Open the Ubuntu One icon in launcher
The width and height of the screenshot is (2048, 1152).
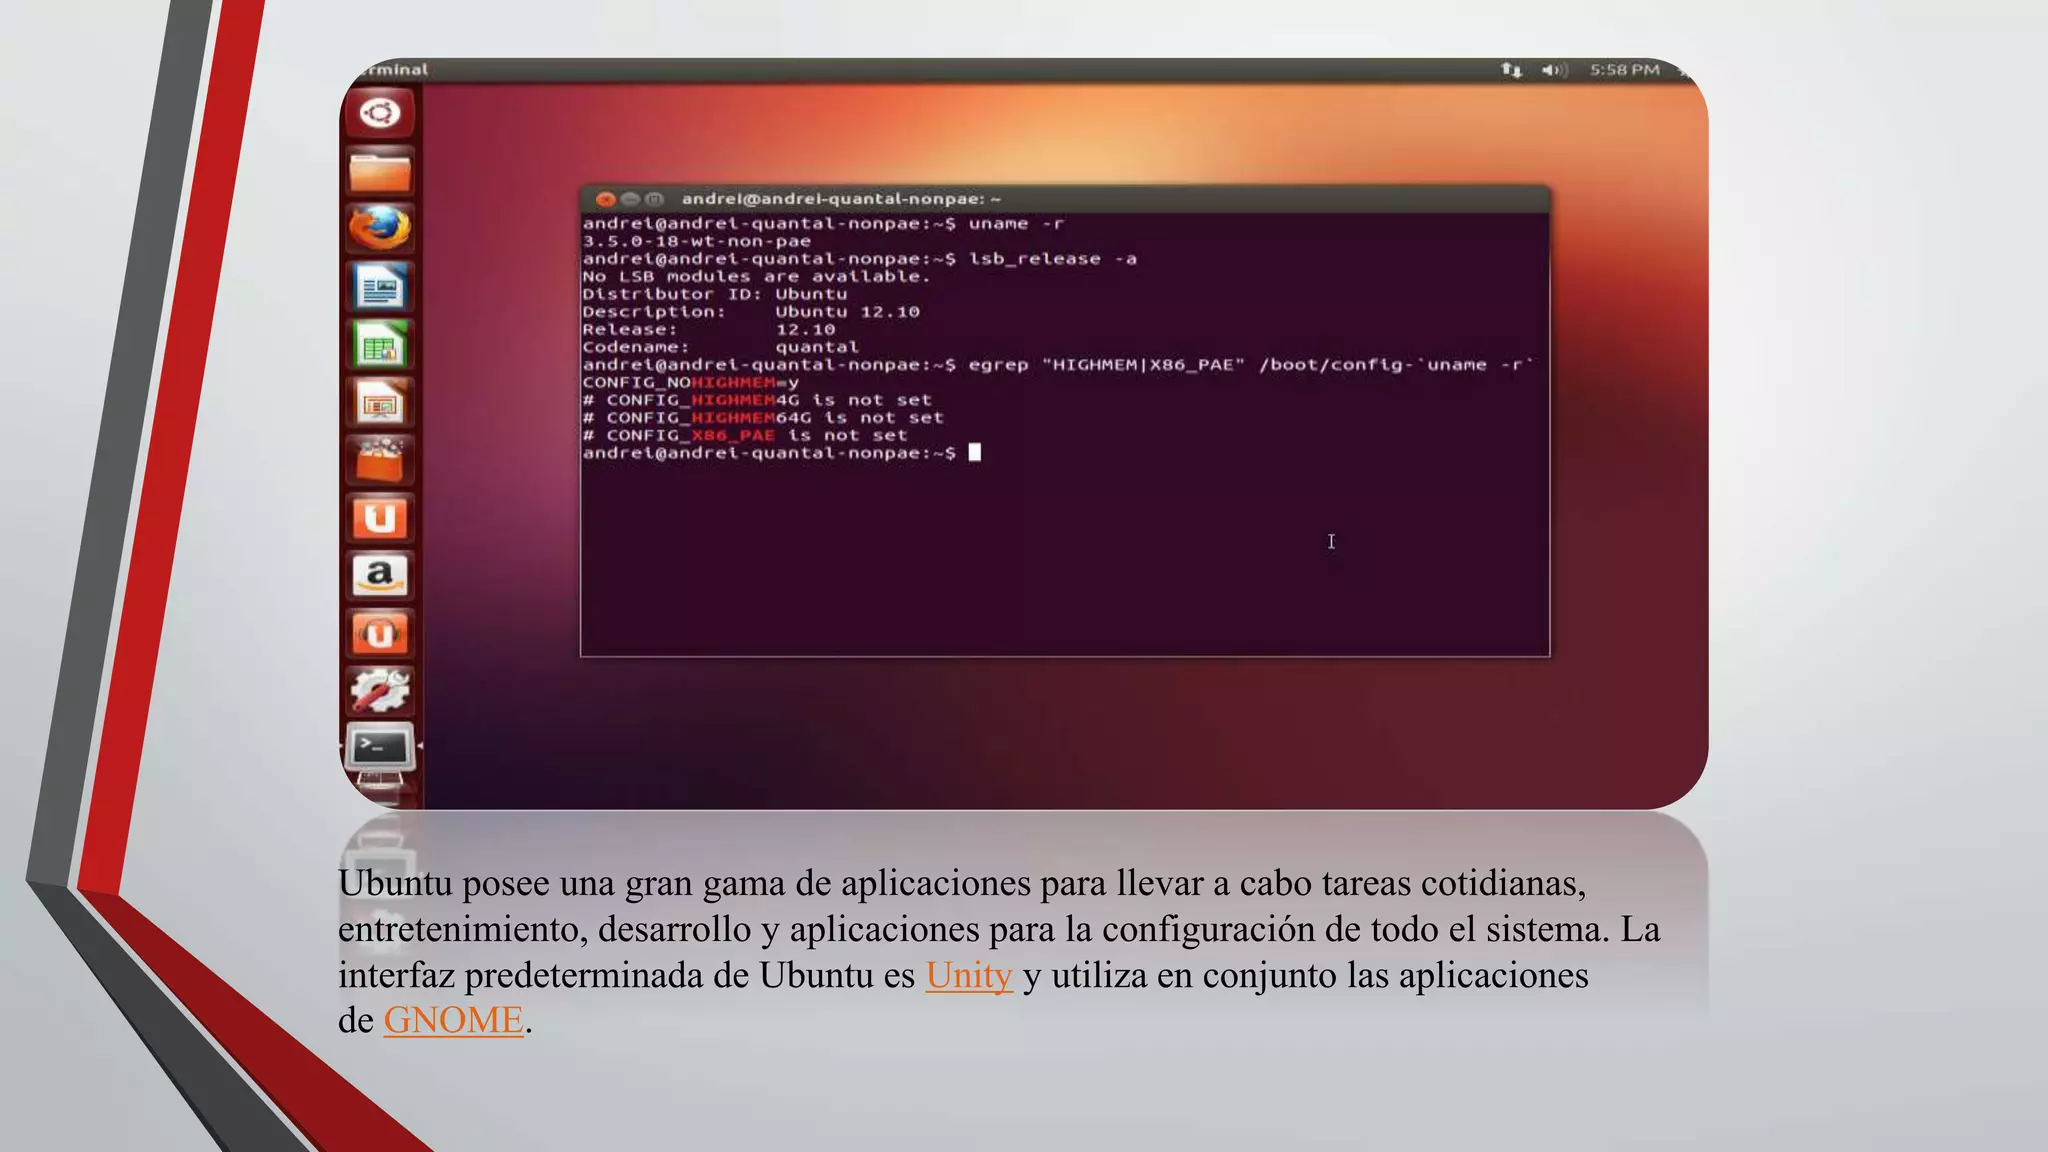tap(380, 518)
